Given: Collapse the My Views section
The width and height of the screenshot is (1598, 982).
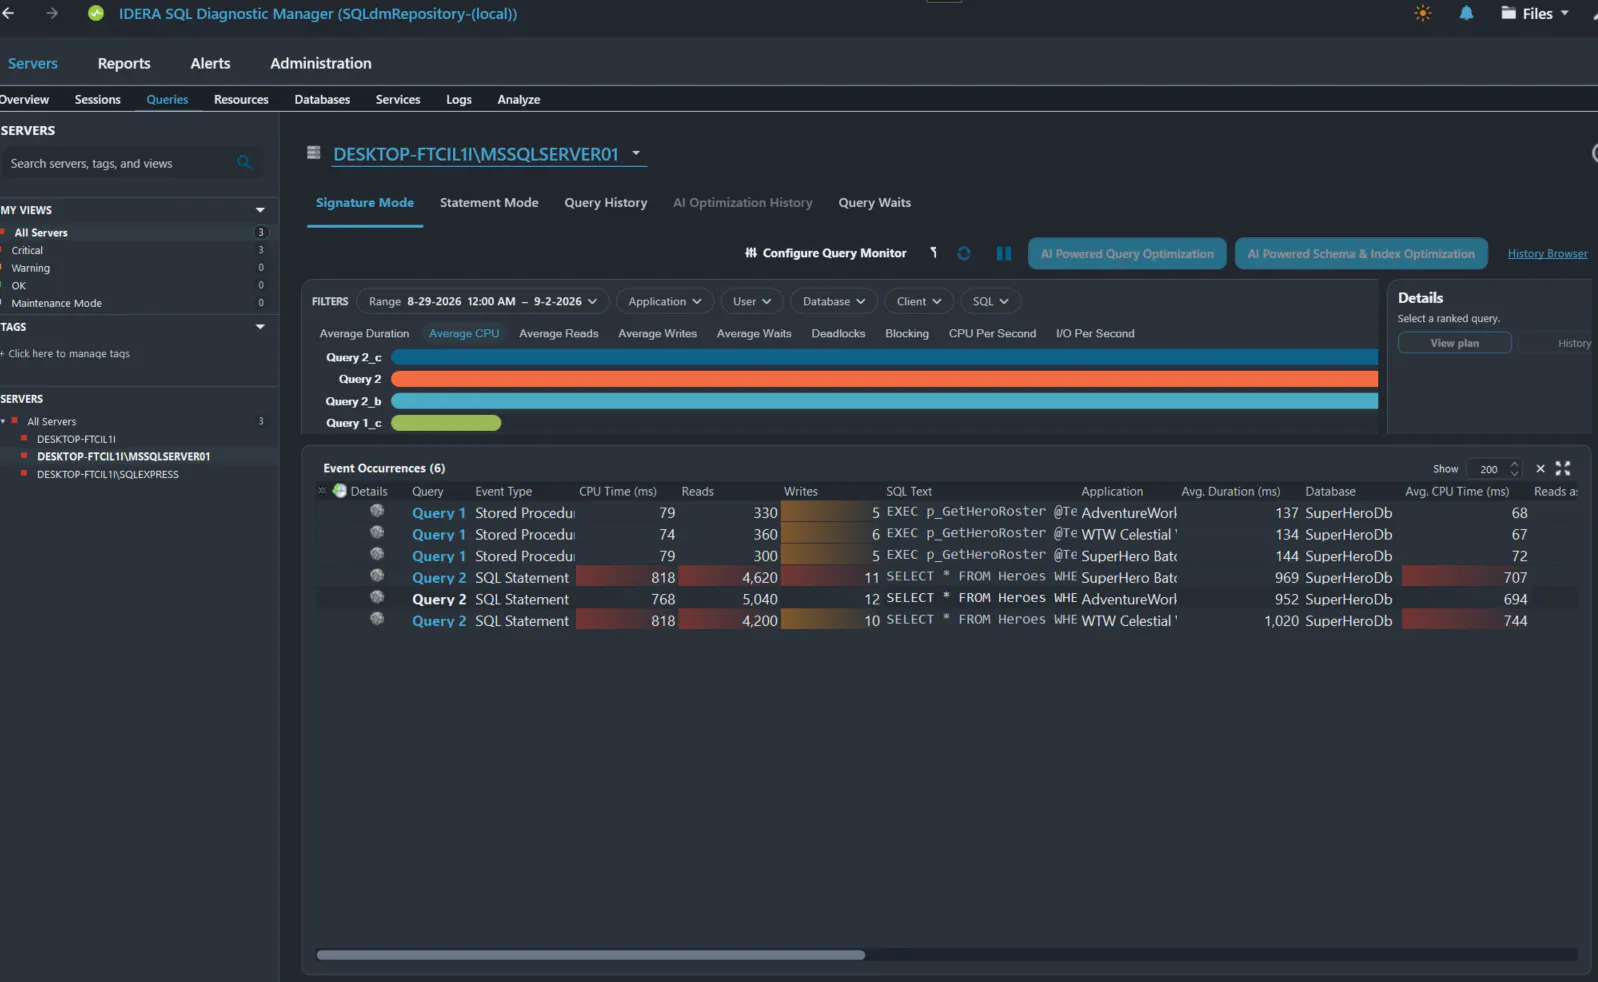Looking at the screenshot, I should coord(260,210).
